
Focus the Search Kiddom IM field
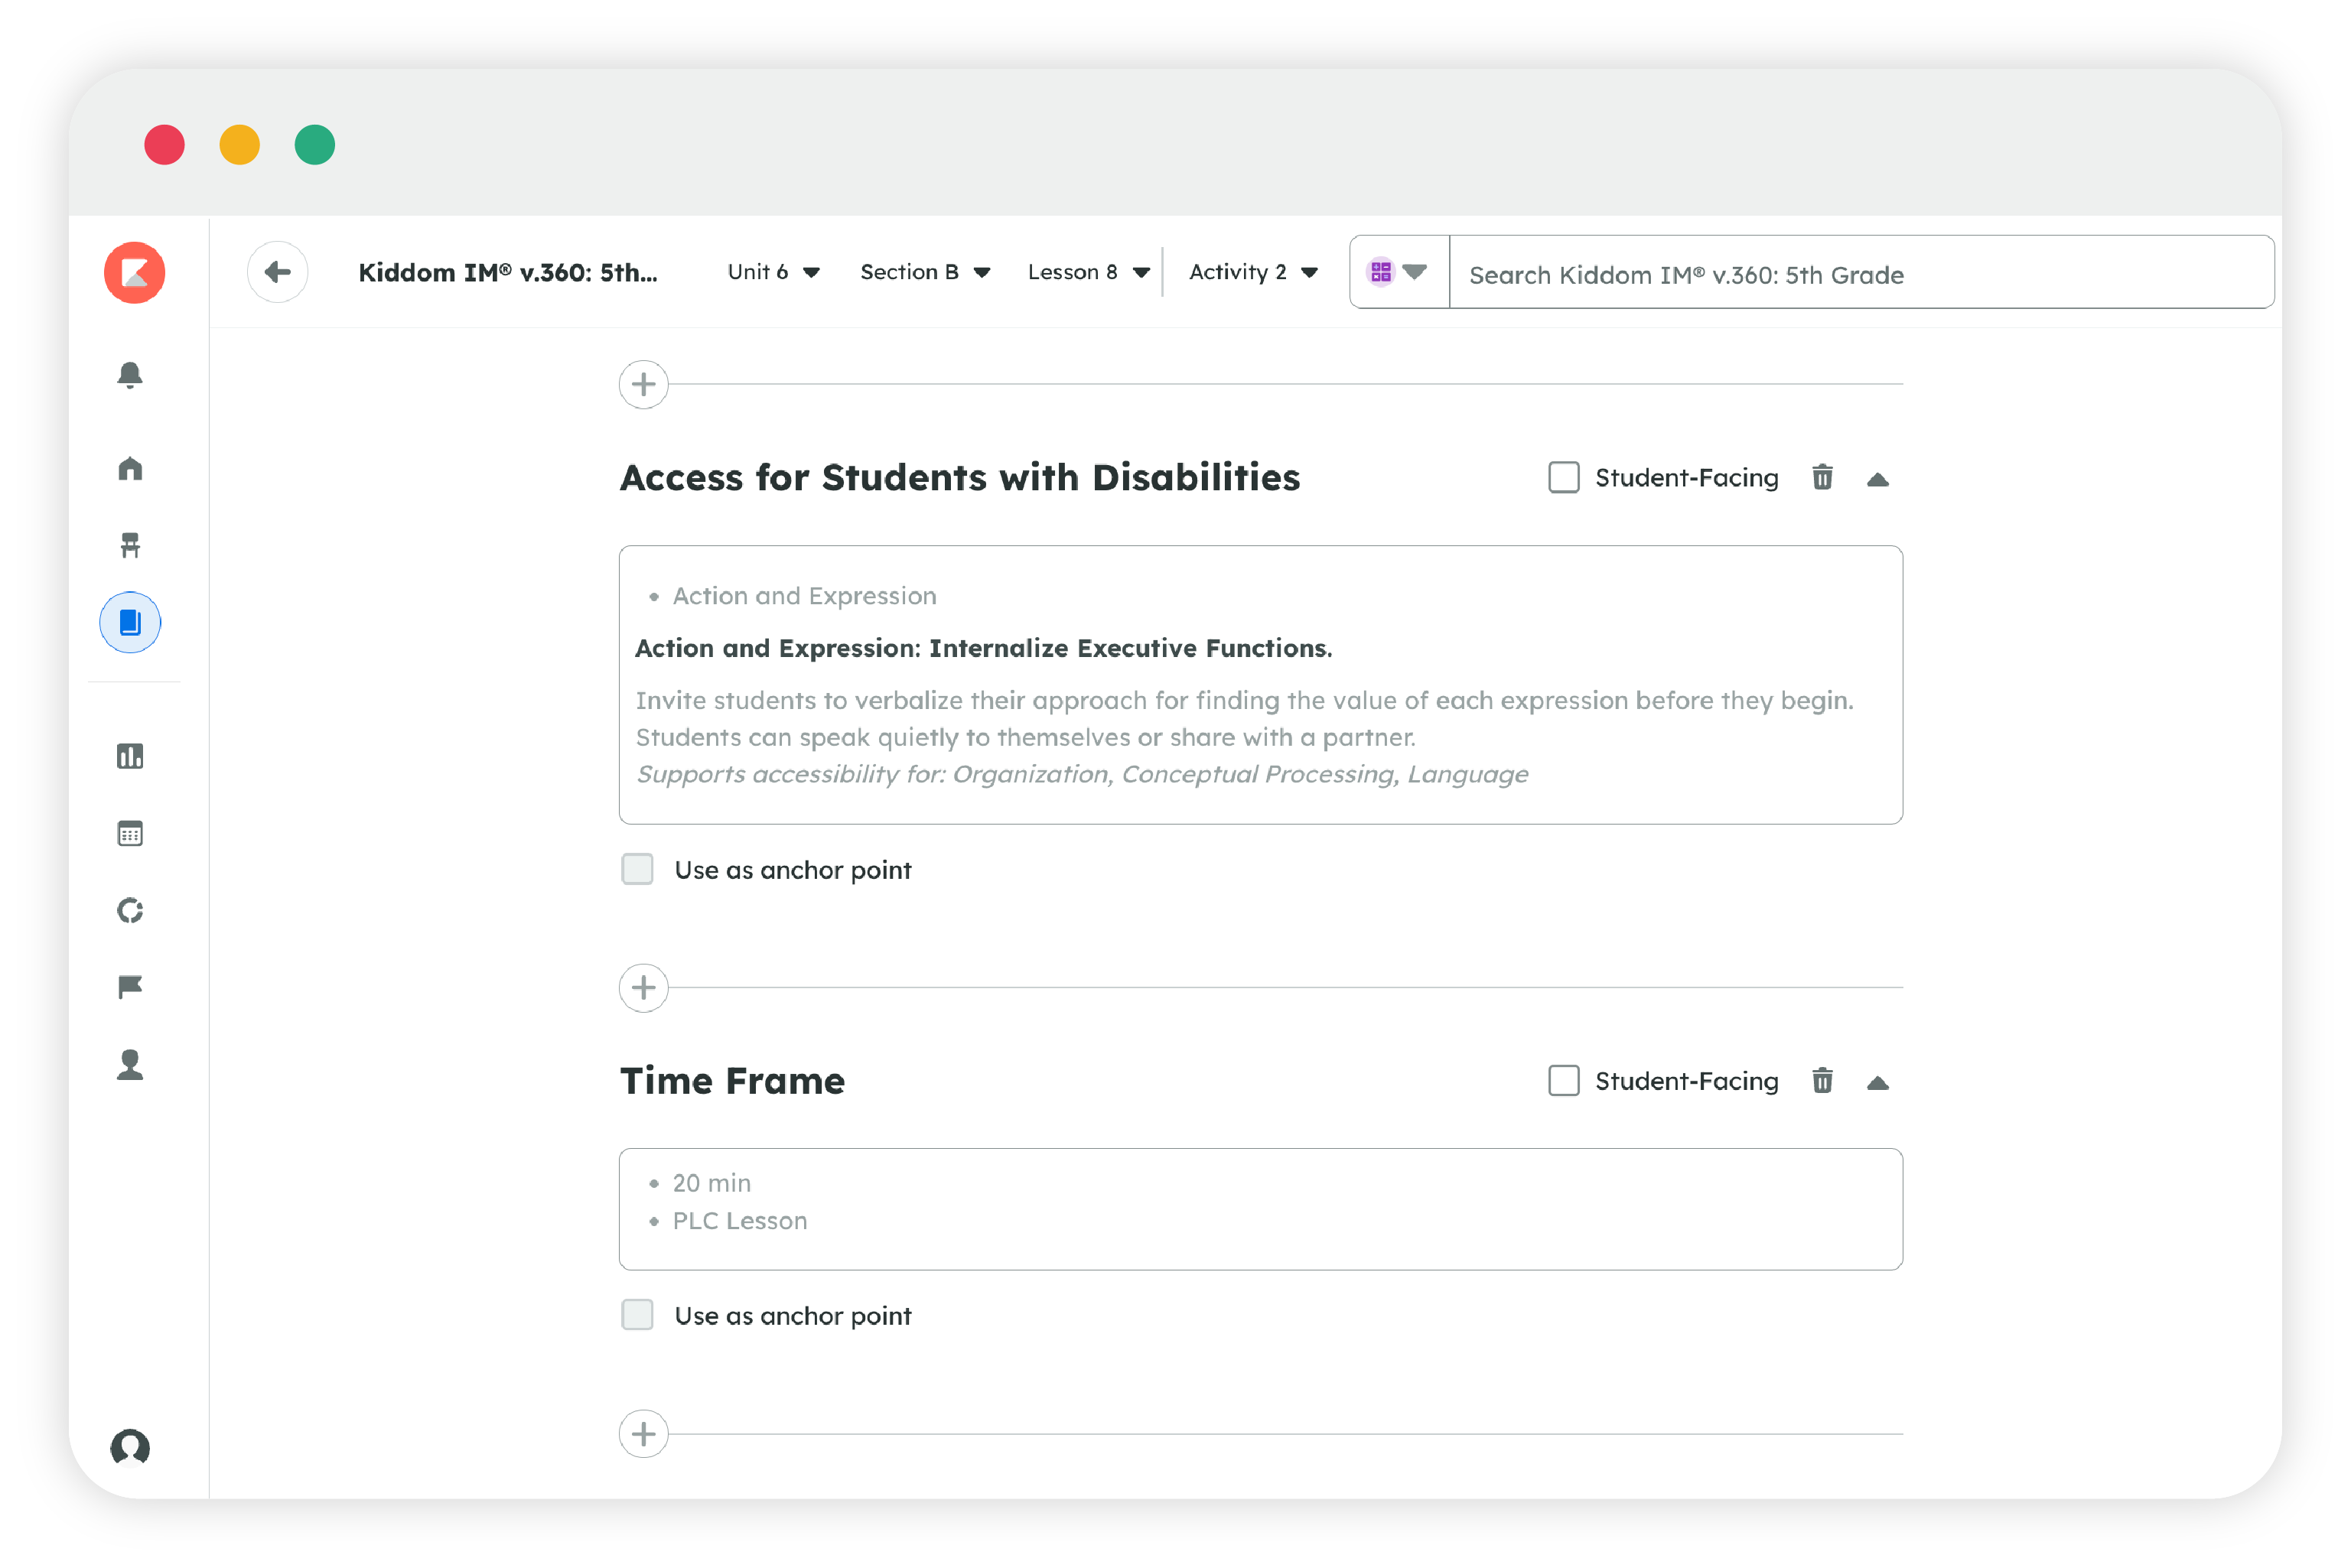point(1861,273)
